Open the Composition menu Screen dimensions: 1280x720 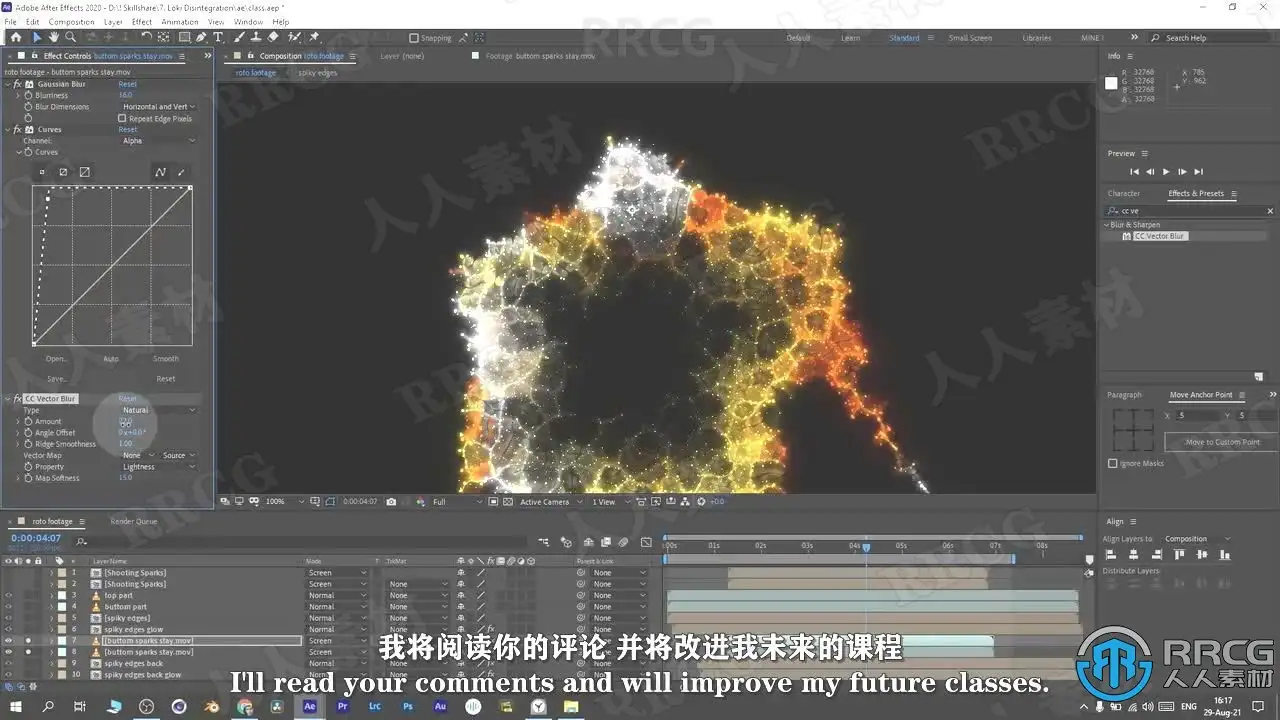point(72,21)
